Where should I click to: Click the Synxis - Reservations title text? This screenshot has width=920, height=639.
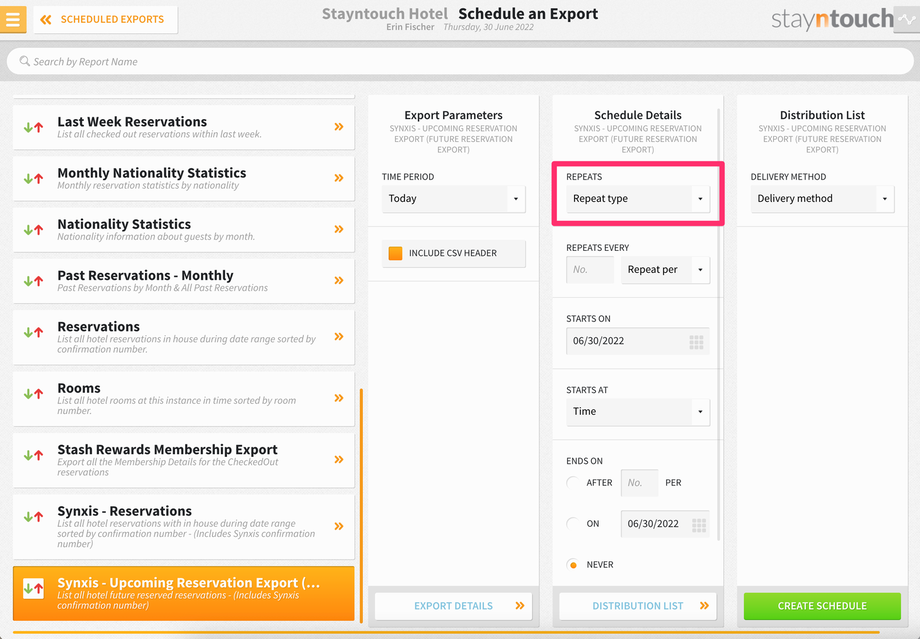pos(124,511)
